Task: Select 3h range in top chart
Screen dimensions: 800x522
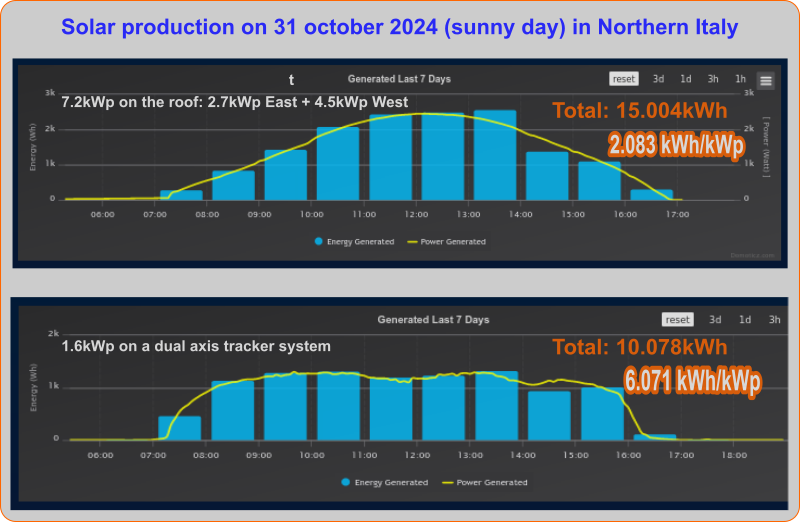Action: (x=713, y=79)
